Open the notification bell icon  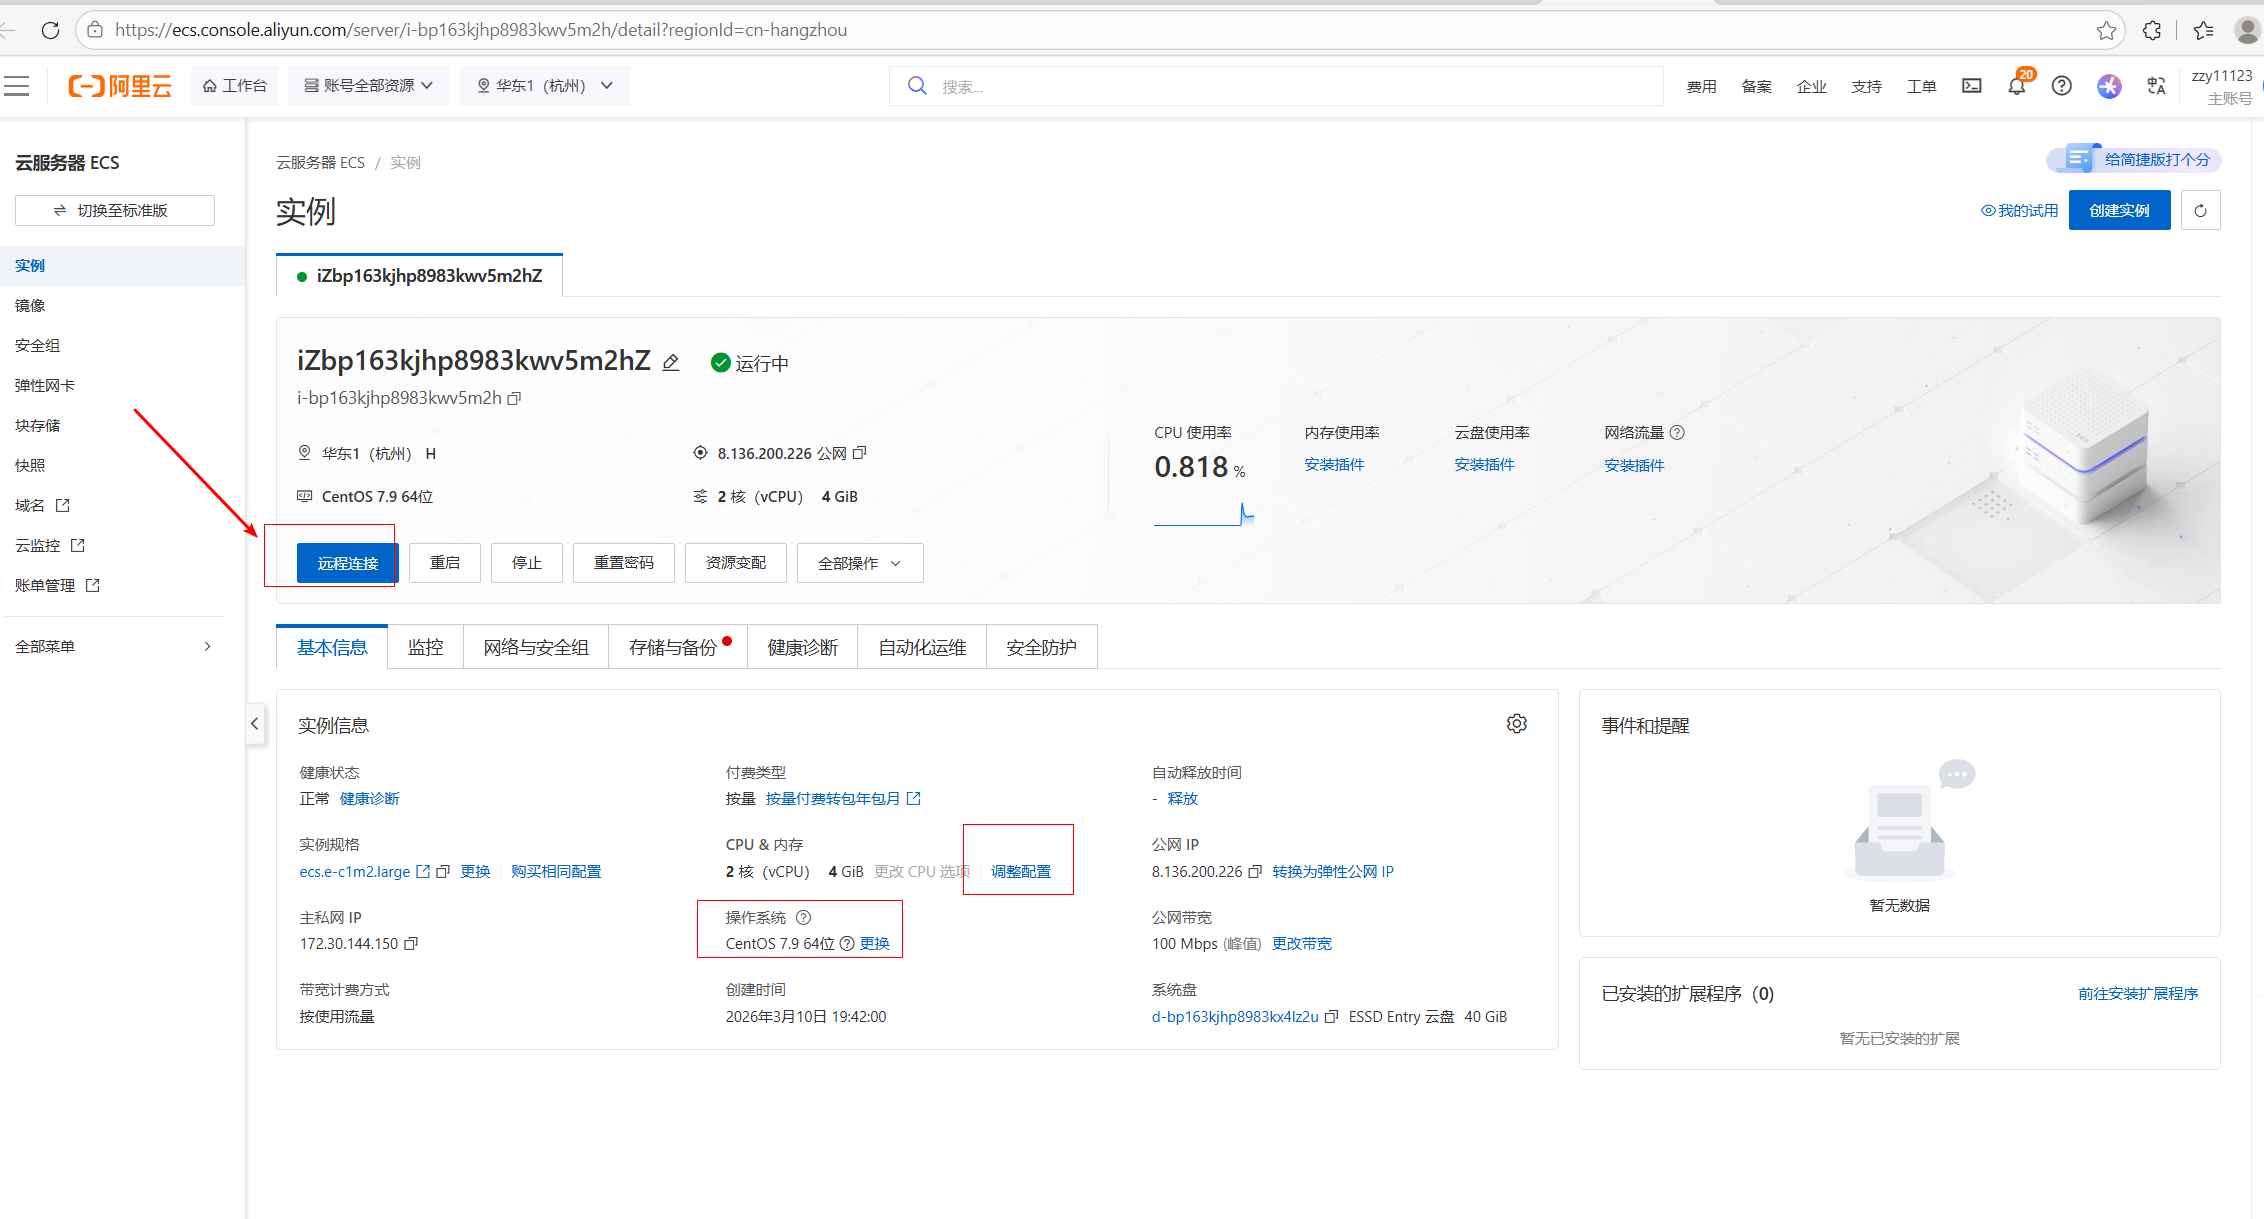pyautogui.click(x=2016, y=86)
